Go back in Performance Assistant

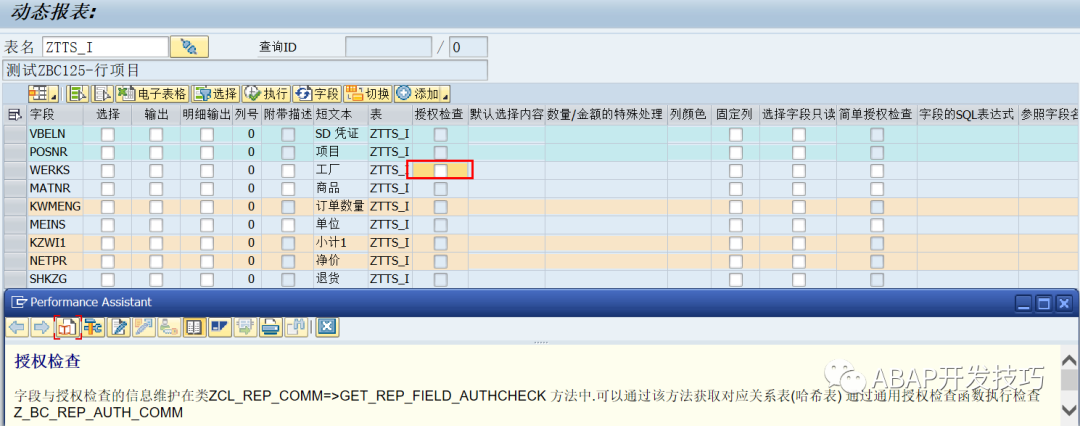coord(18,327)
